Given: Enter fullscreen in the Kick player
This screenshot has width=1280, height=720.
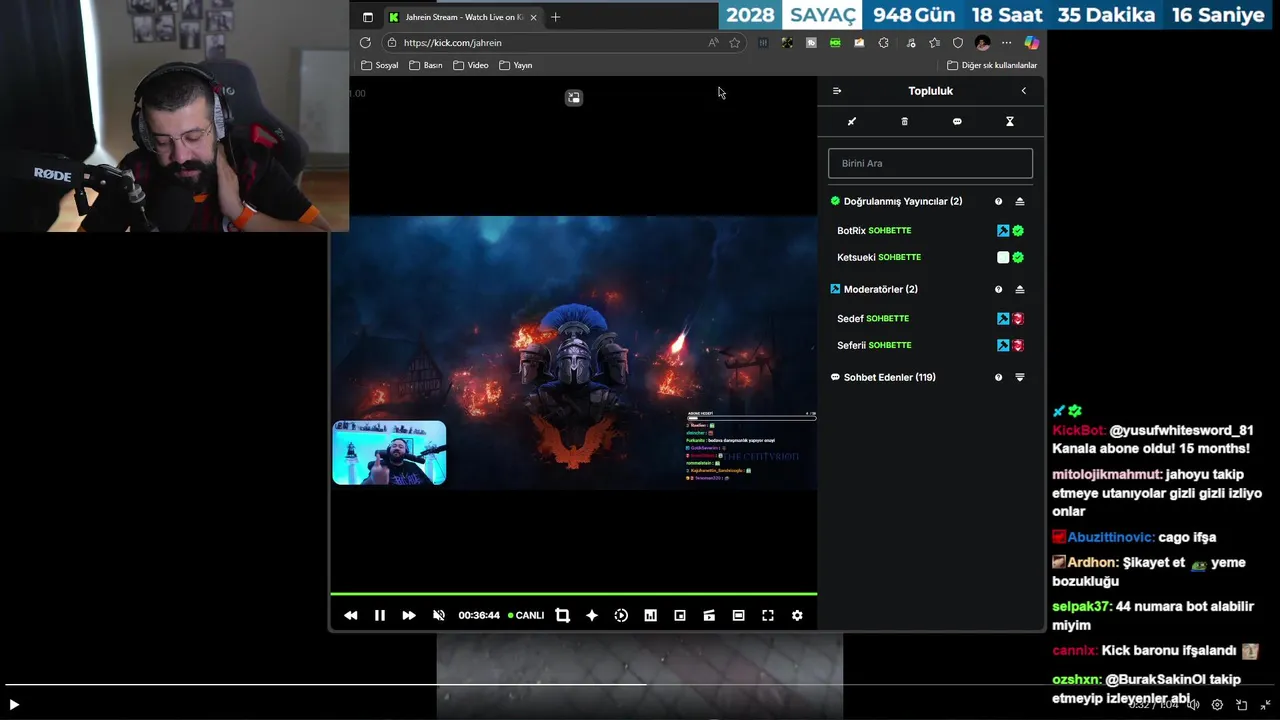Looking at the screenshot, I should (768, 616).
